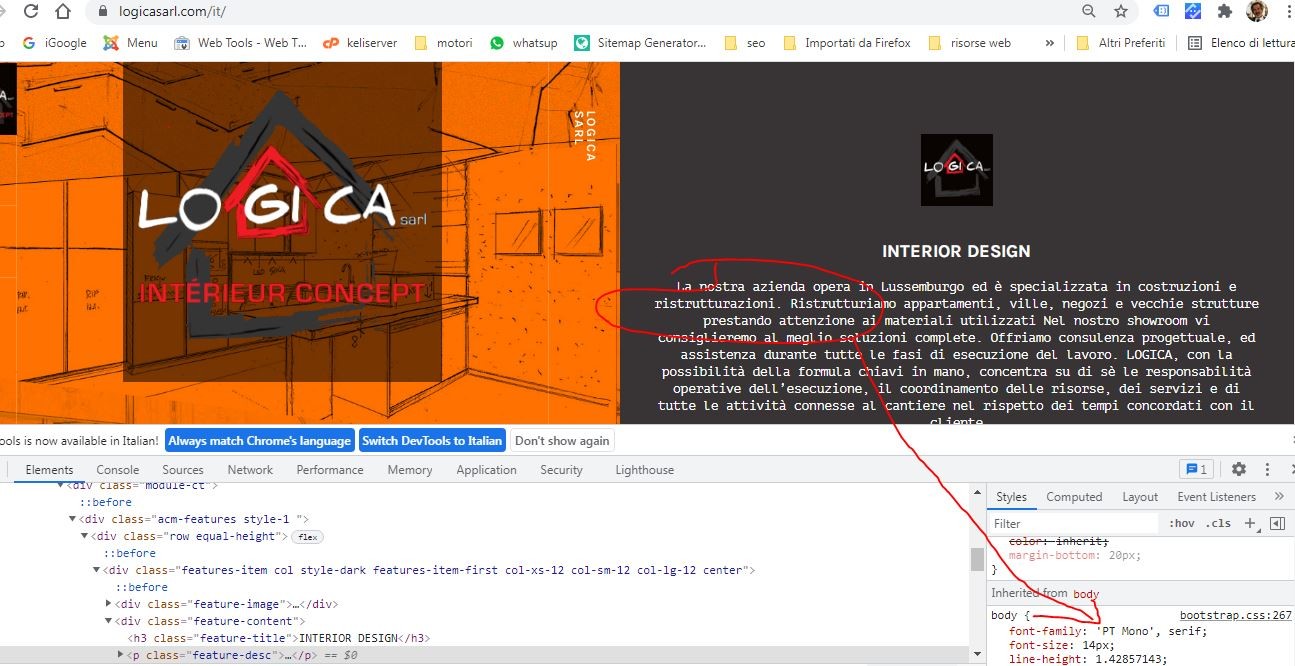This screenshot has height=666, width=1295.
Task: Open the seo bookmarks folder
Action: click(745, 43)
